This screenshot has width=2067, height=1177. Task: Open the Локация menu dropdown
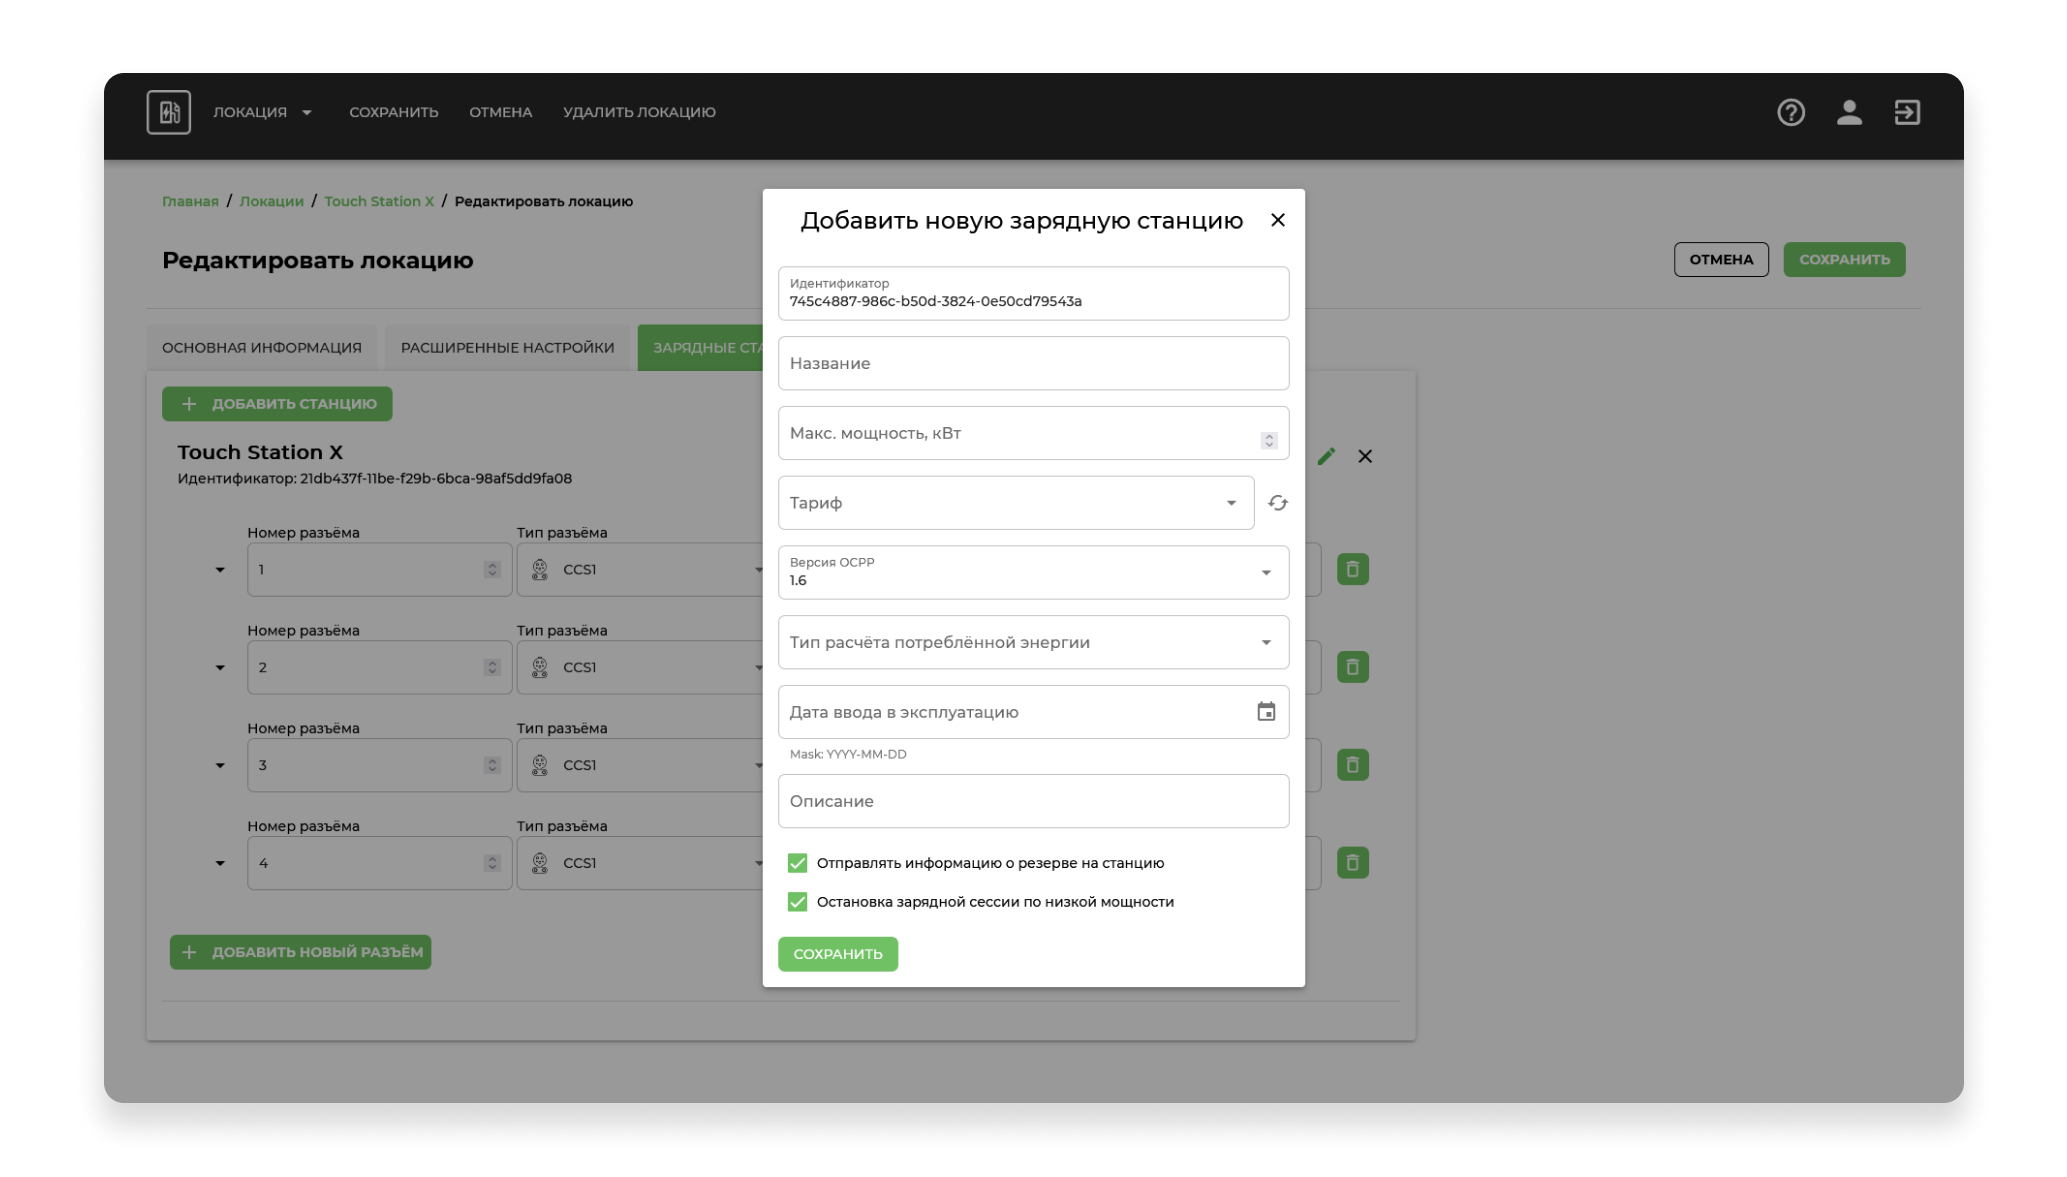coord(262,112)
